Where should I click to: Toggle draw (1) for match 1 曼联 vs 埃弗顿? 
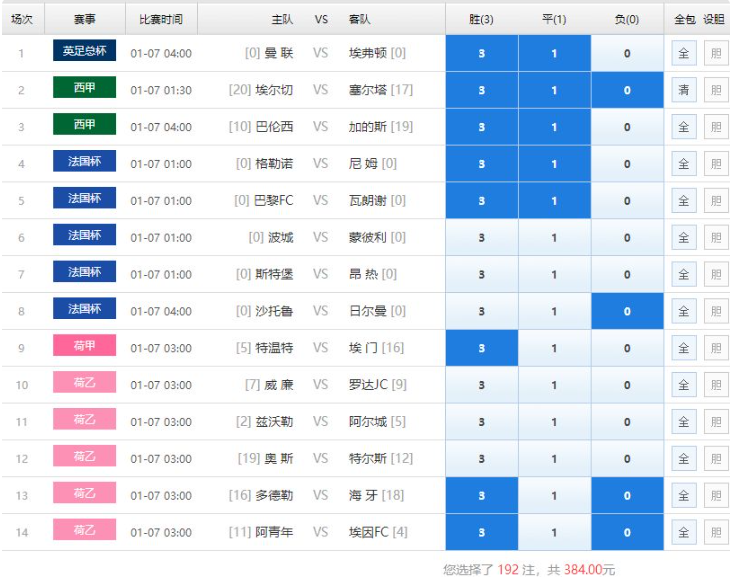click(x=554, y=53)
